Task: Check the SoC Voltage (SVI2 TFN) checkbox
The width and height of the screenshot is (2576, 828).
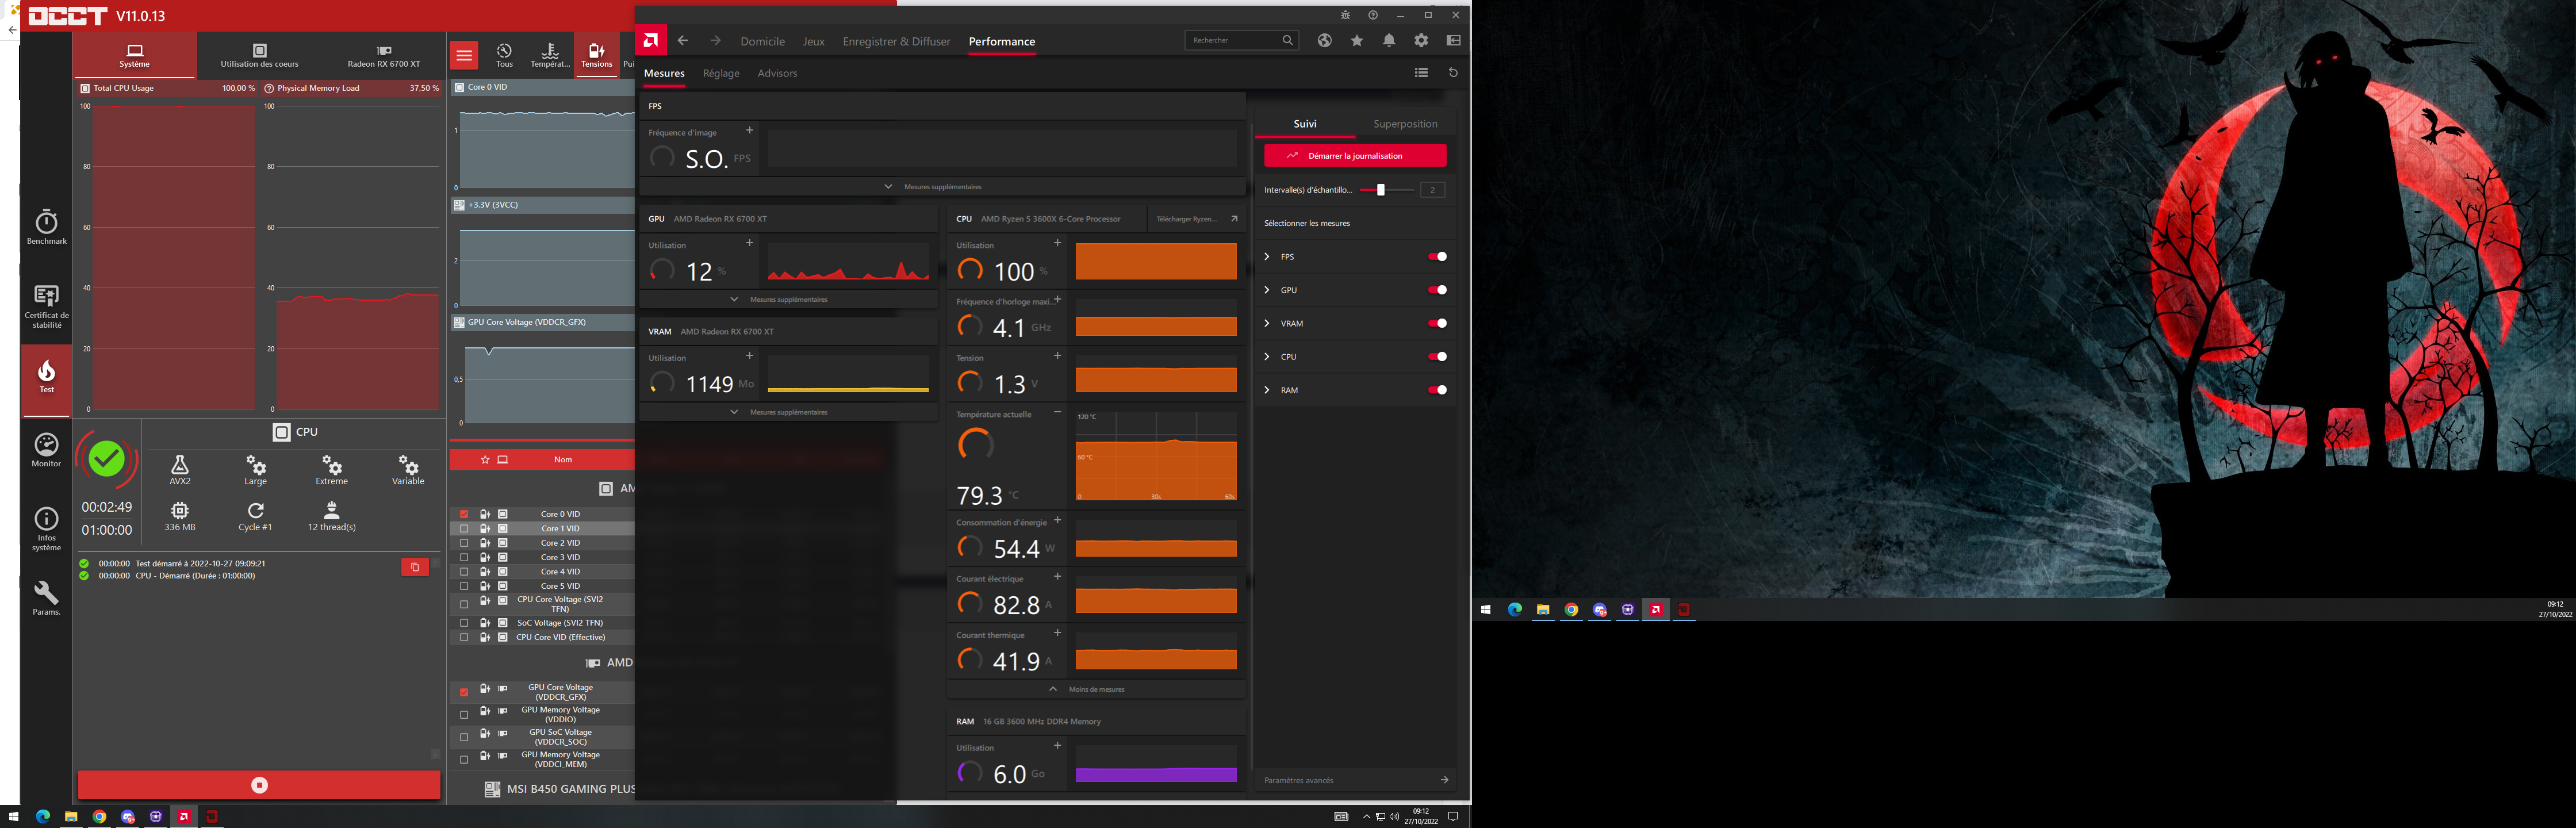Action: [x=464, y=623]
